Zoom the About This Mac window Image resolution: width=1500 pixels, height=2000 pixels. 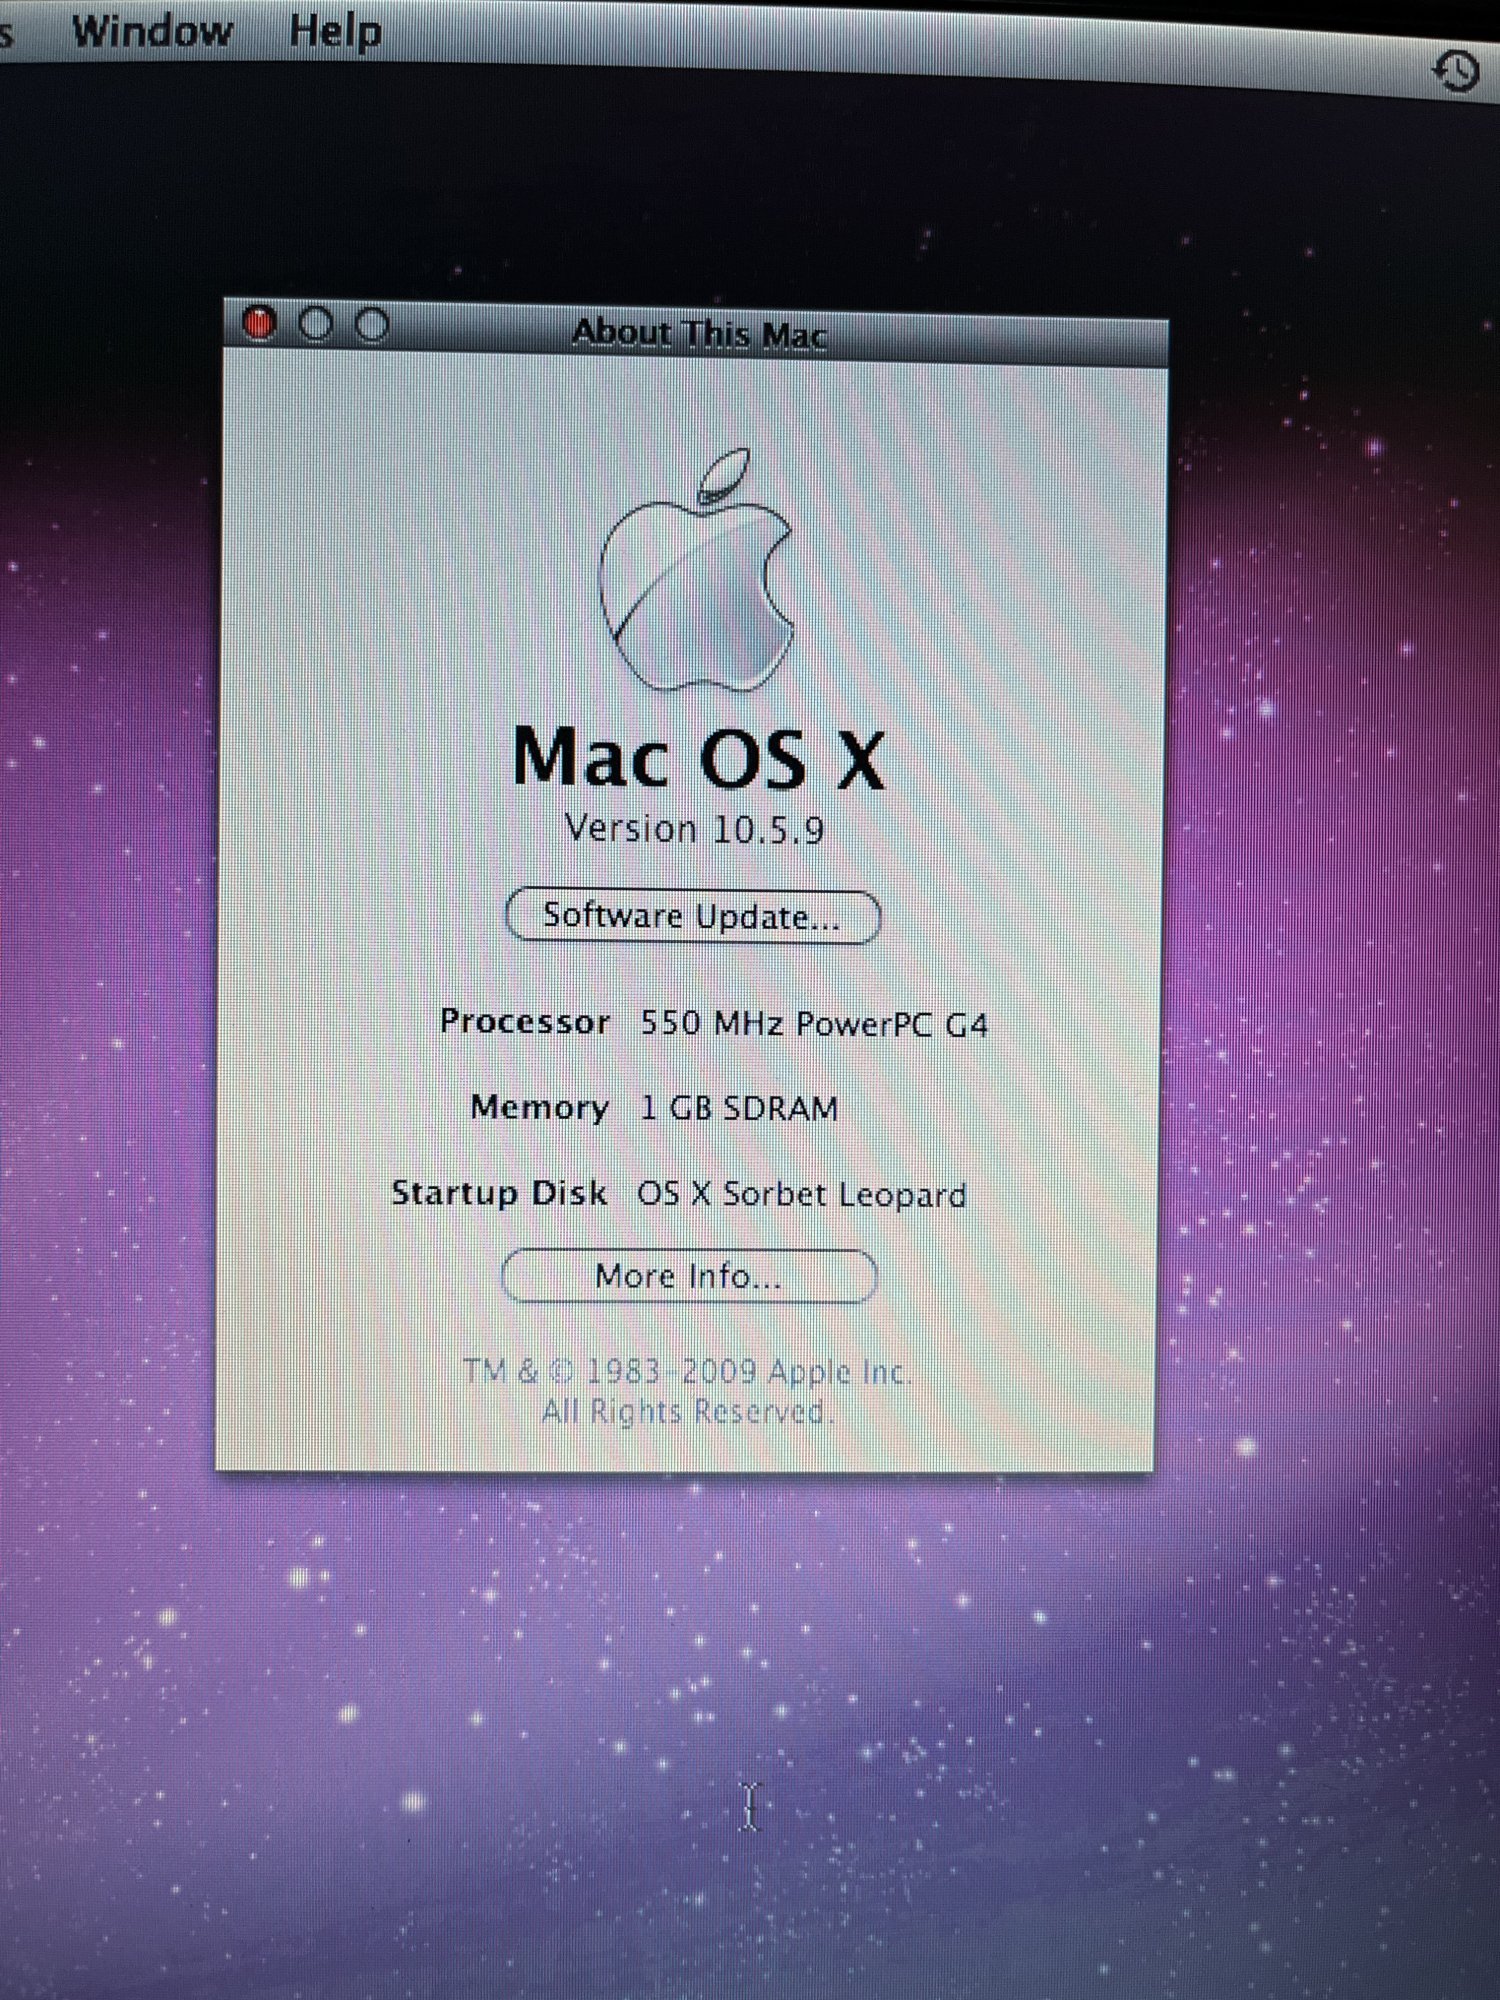373,325
